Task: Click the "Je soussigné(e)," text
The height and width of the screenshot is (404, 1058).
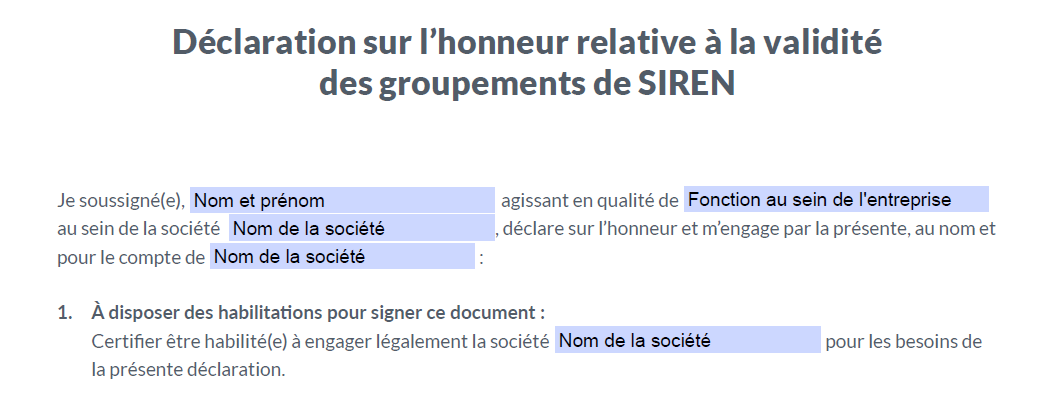Action: tap(121, 200)
